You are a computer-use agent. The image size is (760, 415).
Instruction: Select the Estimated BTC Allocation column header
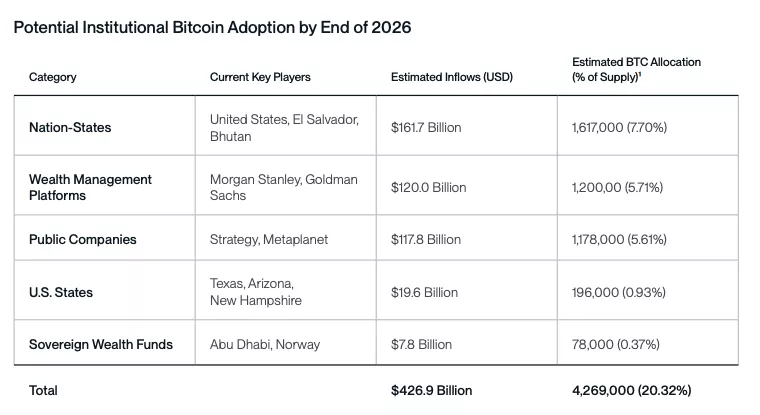[x=636, y=69]
